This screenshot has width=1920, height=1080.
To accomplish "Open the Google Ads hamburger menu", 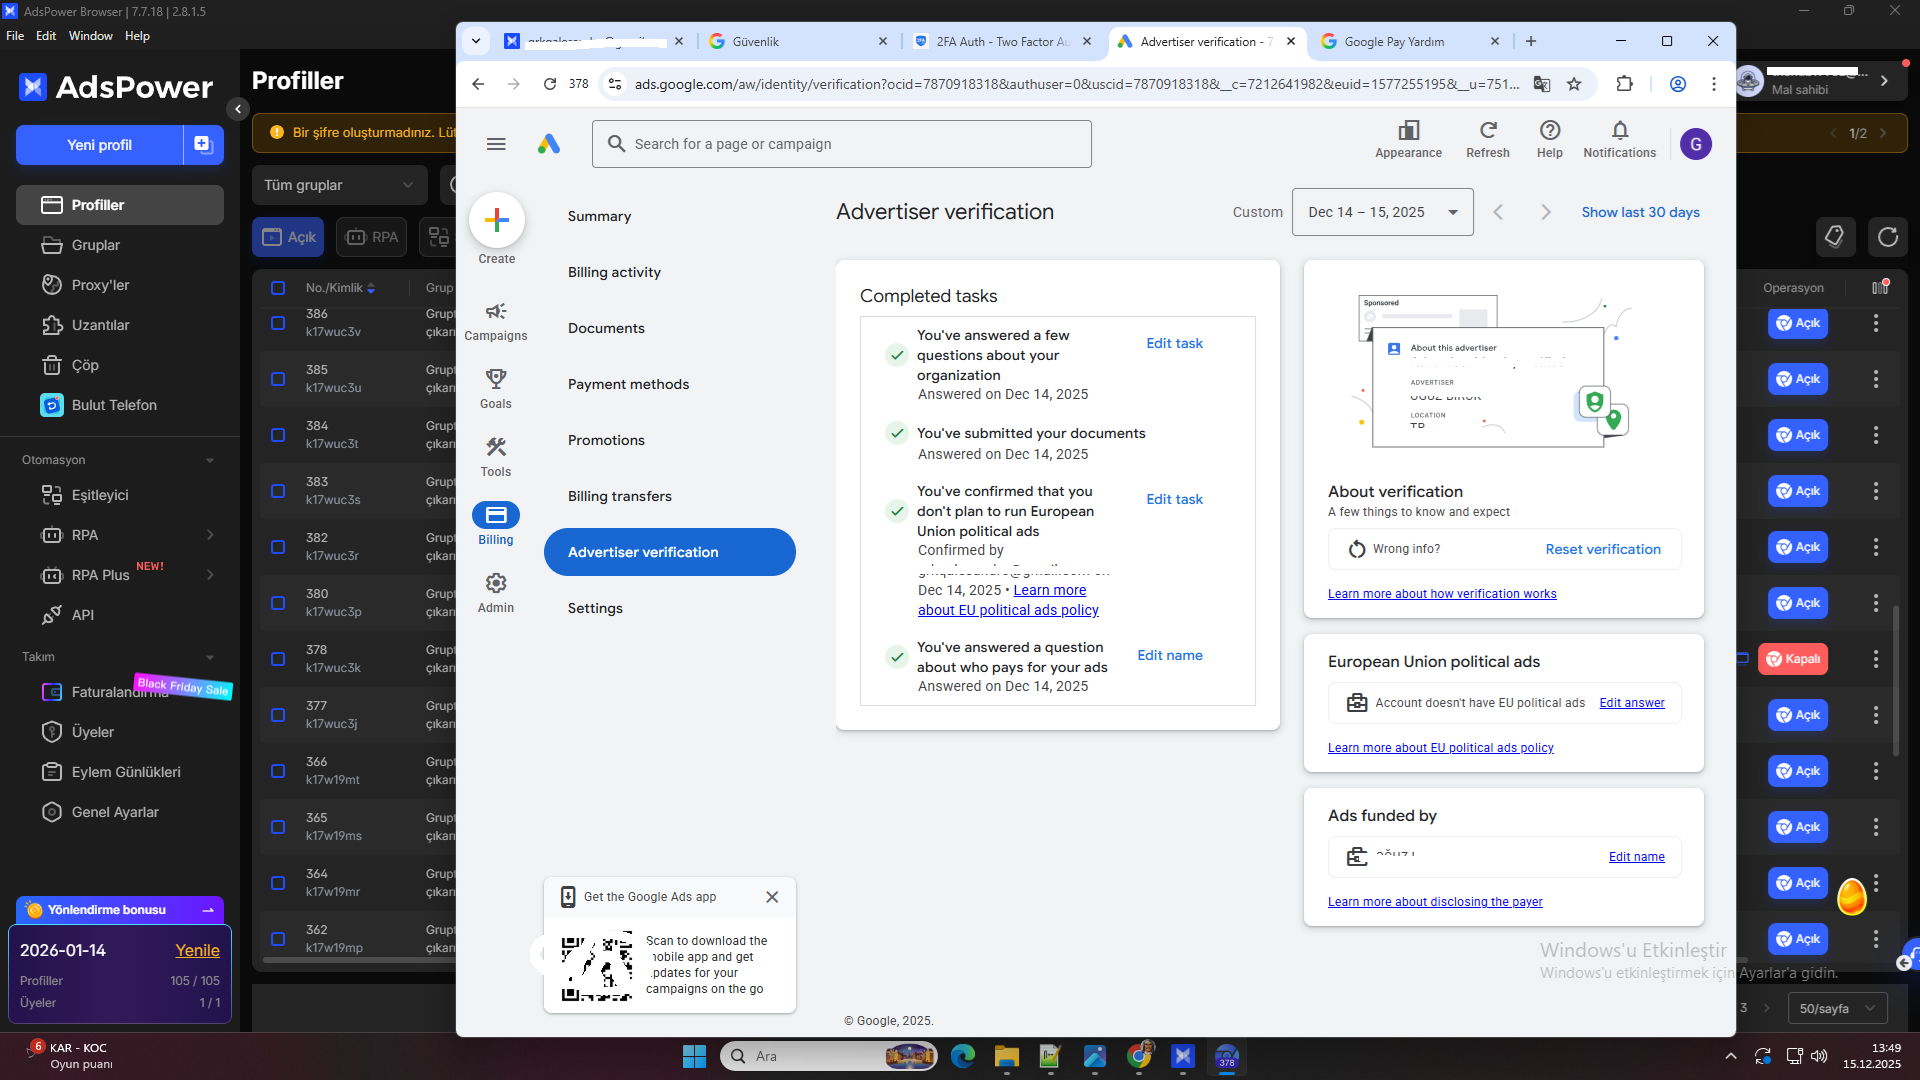I will [496, 144].
